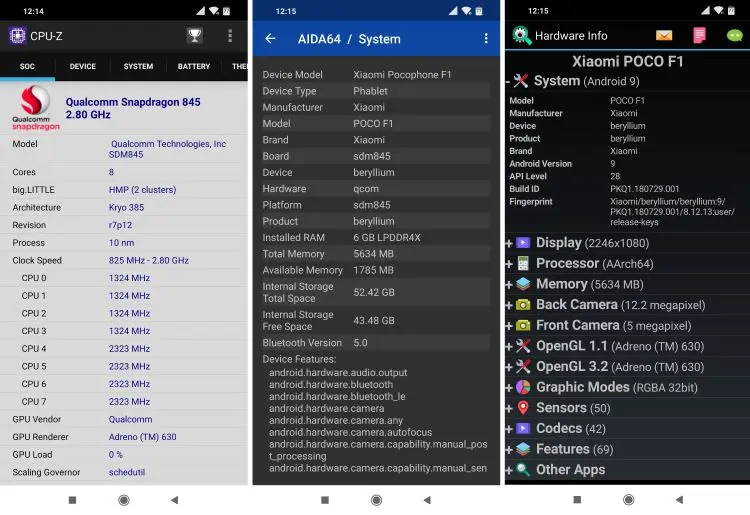Tap the Front Camera icon

pos(523,325)
